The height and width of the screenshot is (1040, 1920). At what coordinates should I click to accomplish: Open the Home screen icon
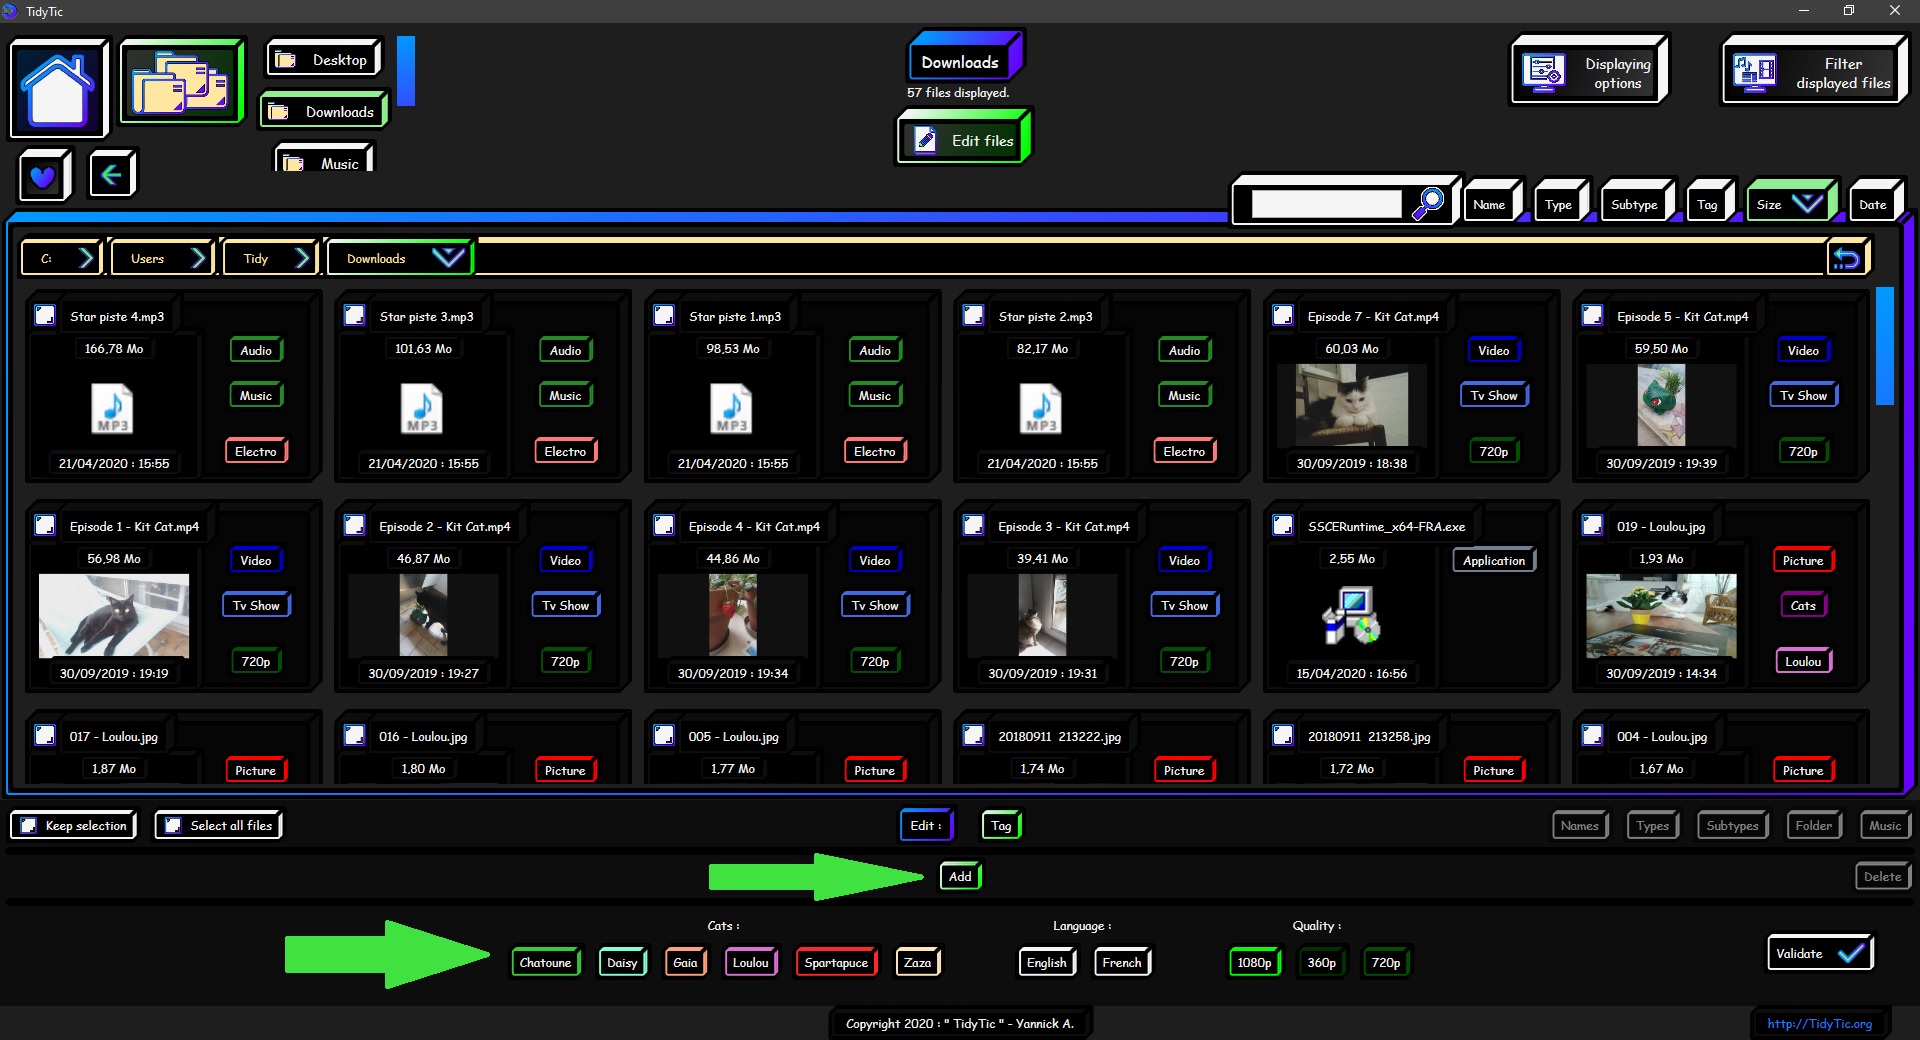click(x=59, y=88)
